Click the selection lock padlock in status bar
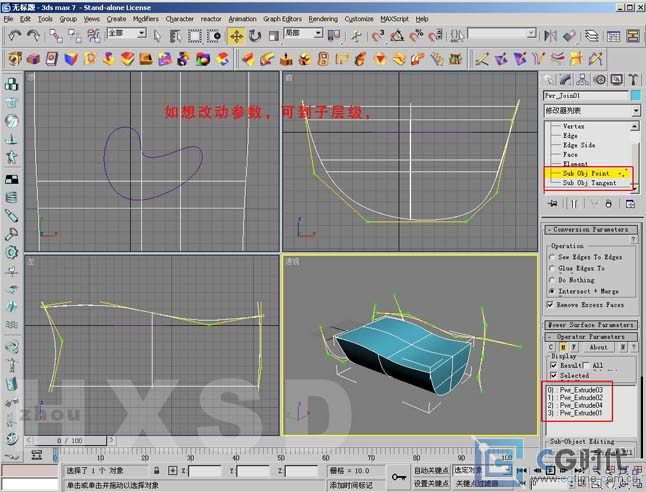The width and height of the screenshot is (646, 492). coord(156,470)
